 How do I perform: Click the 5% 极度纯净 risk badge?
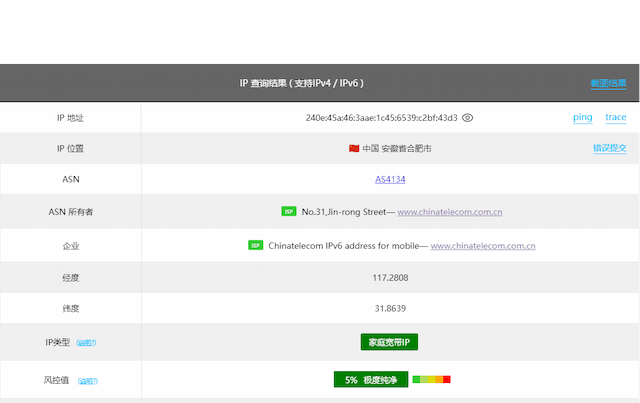click(x=371, y=380)
